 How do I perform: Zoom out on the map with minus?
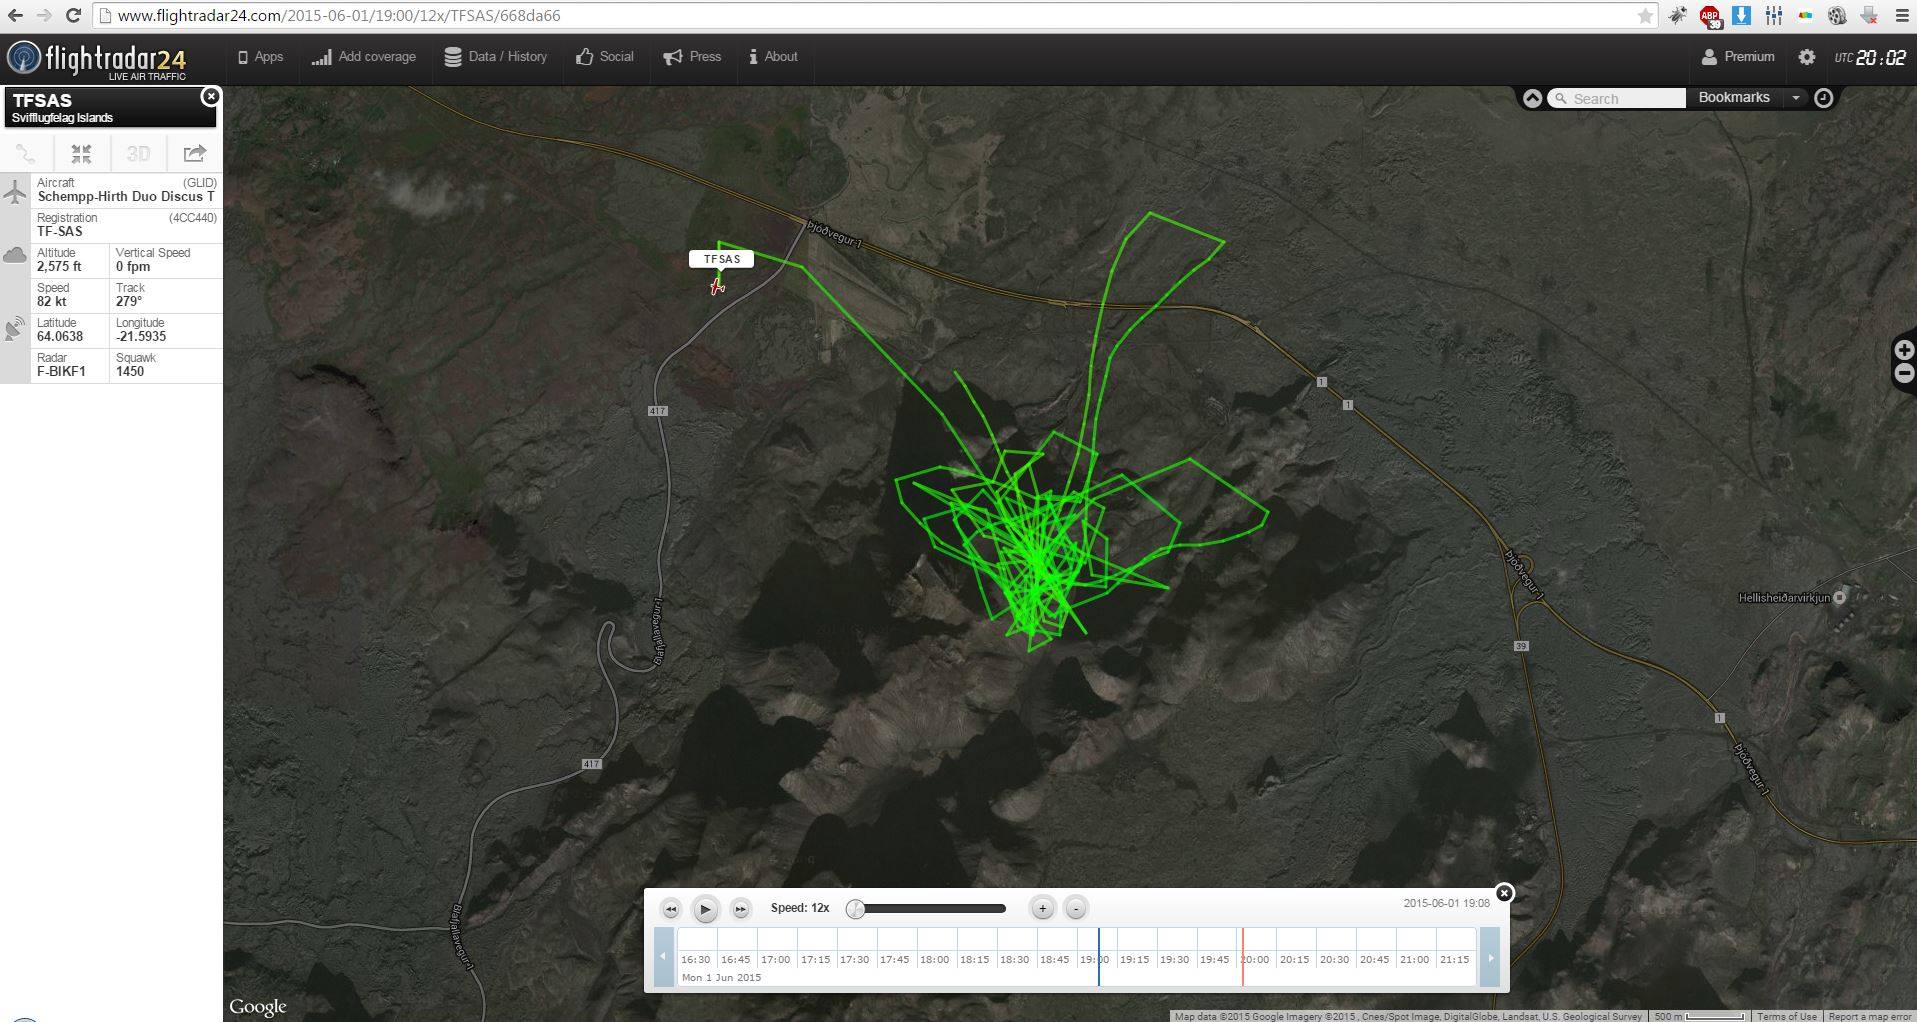point(1904,373)
